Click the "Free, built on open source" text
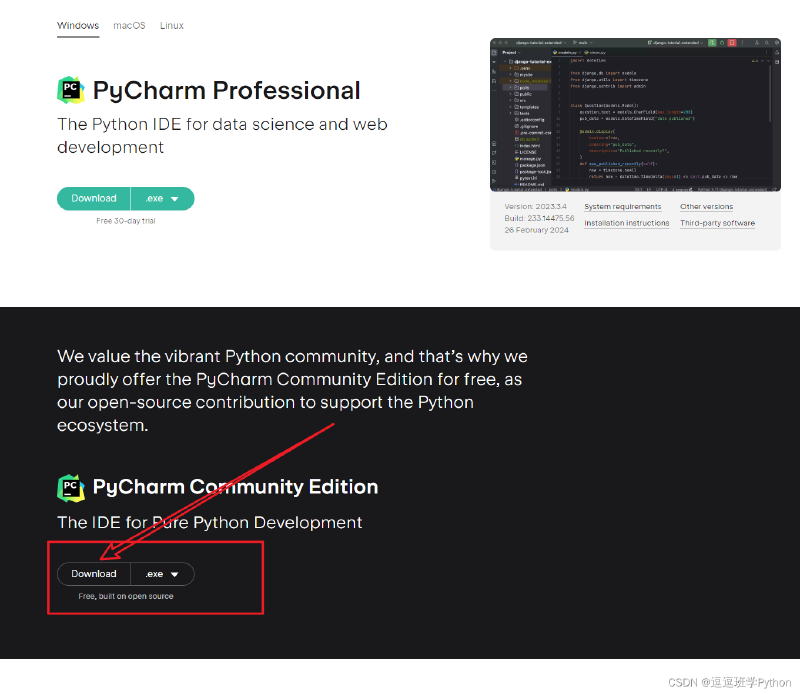The width and height of the screenshot is (800, 694). click(x=126, y=596)
